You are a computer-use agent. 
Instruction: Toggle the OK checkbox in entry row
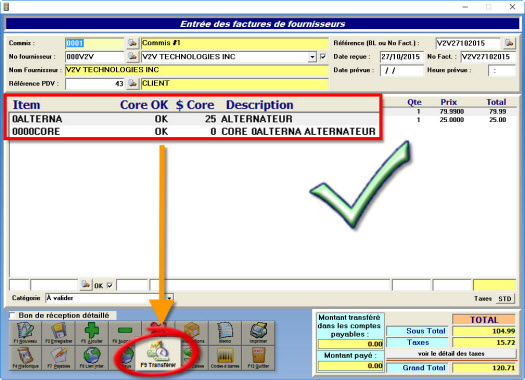coord(109,285)
